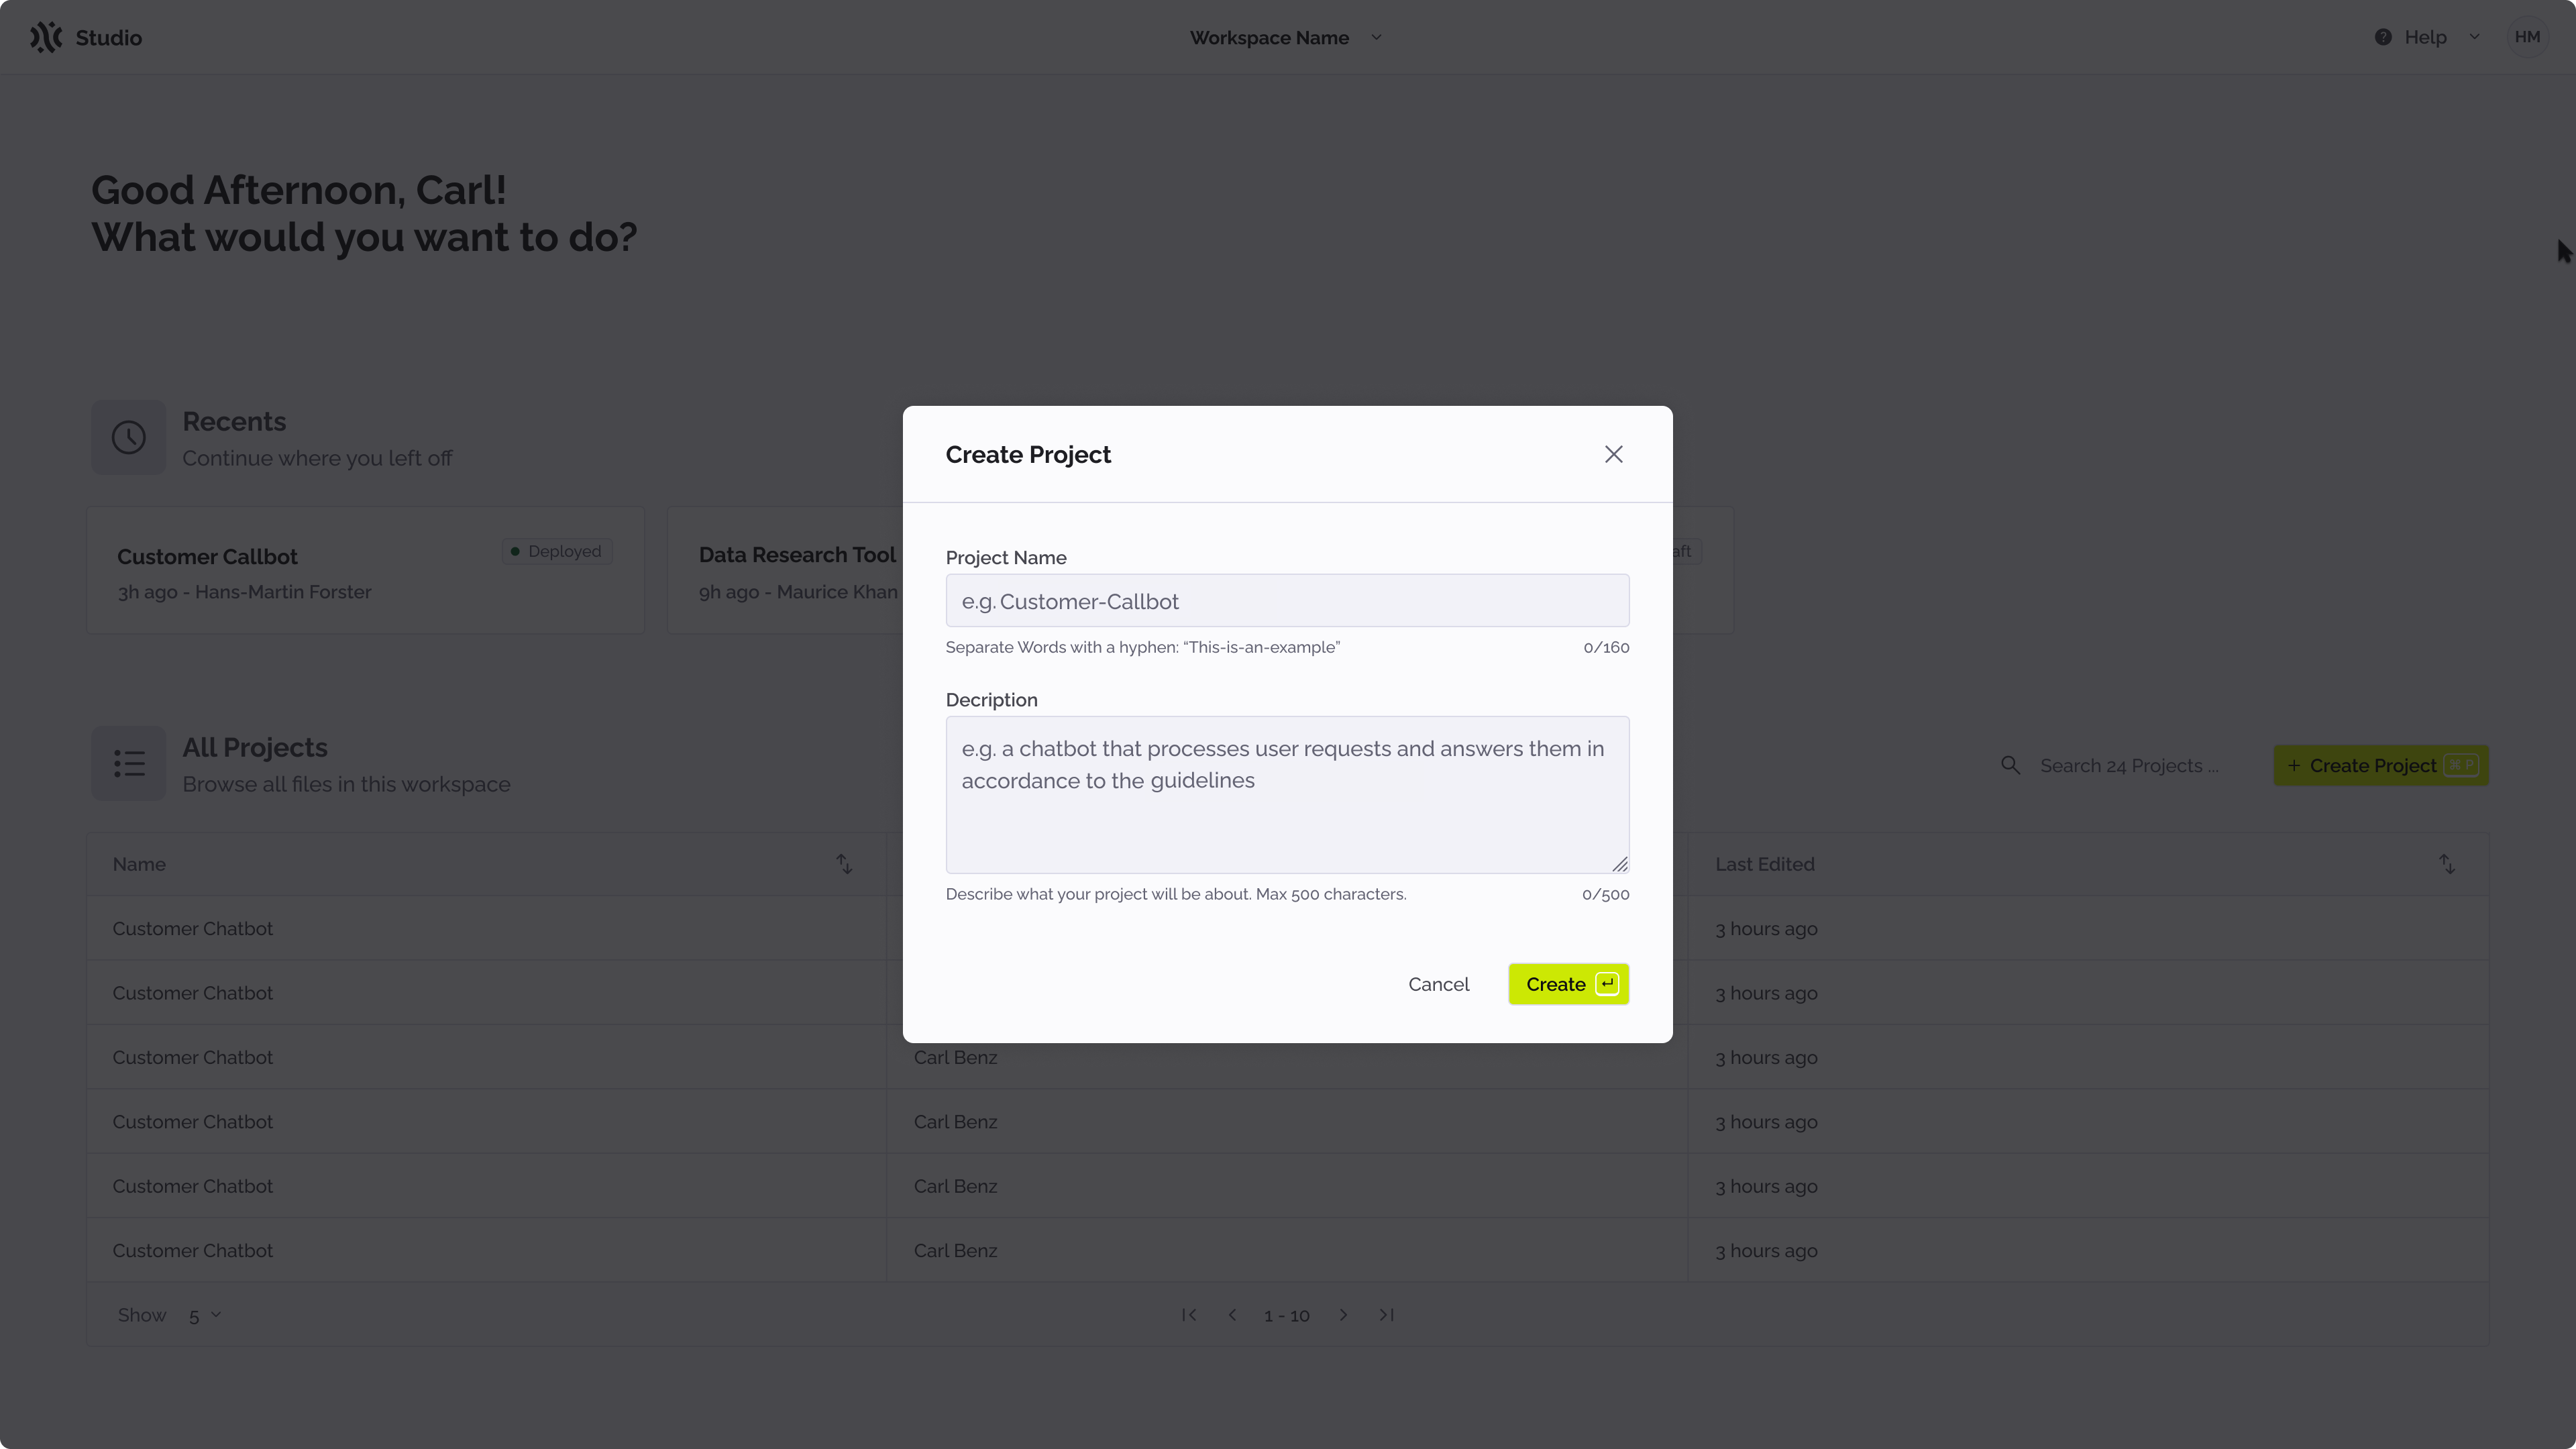Open the Show rows count dropdown
Image resolution: width=2576 pixels, height=1449 pixels.
205,1315
